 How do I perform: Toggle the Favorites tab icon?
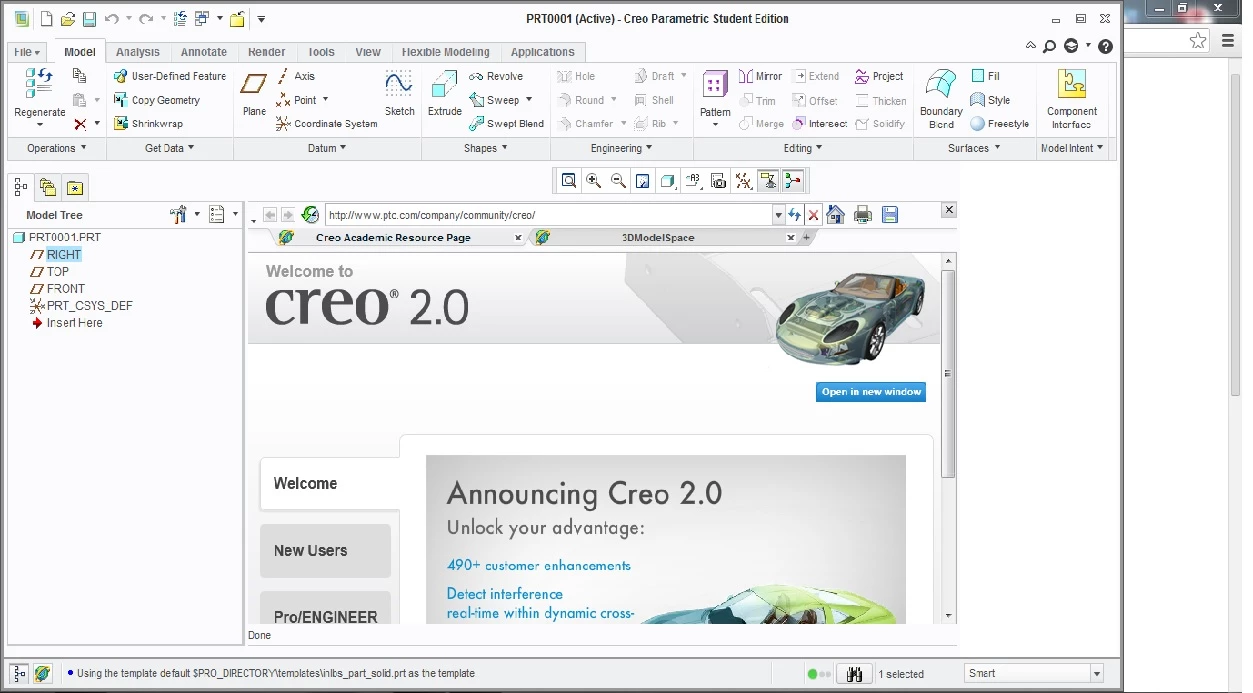click(75, 187)
